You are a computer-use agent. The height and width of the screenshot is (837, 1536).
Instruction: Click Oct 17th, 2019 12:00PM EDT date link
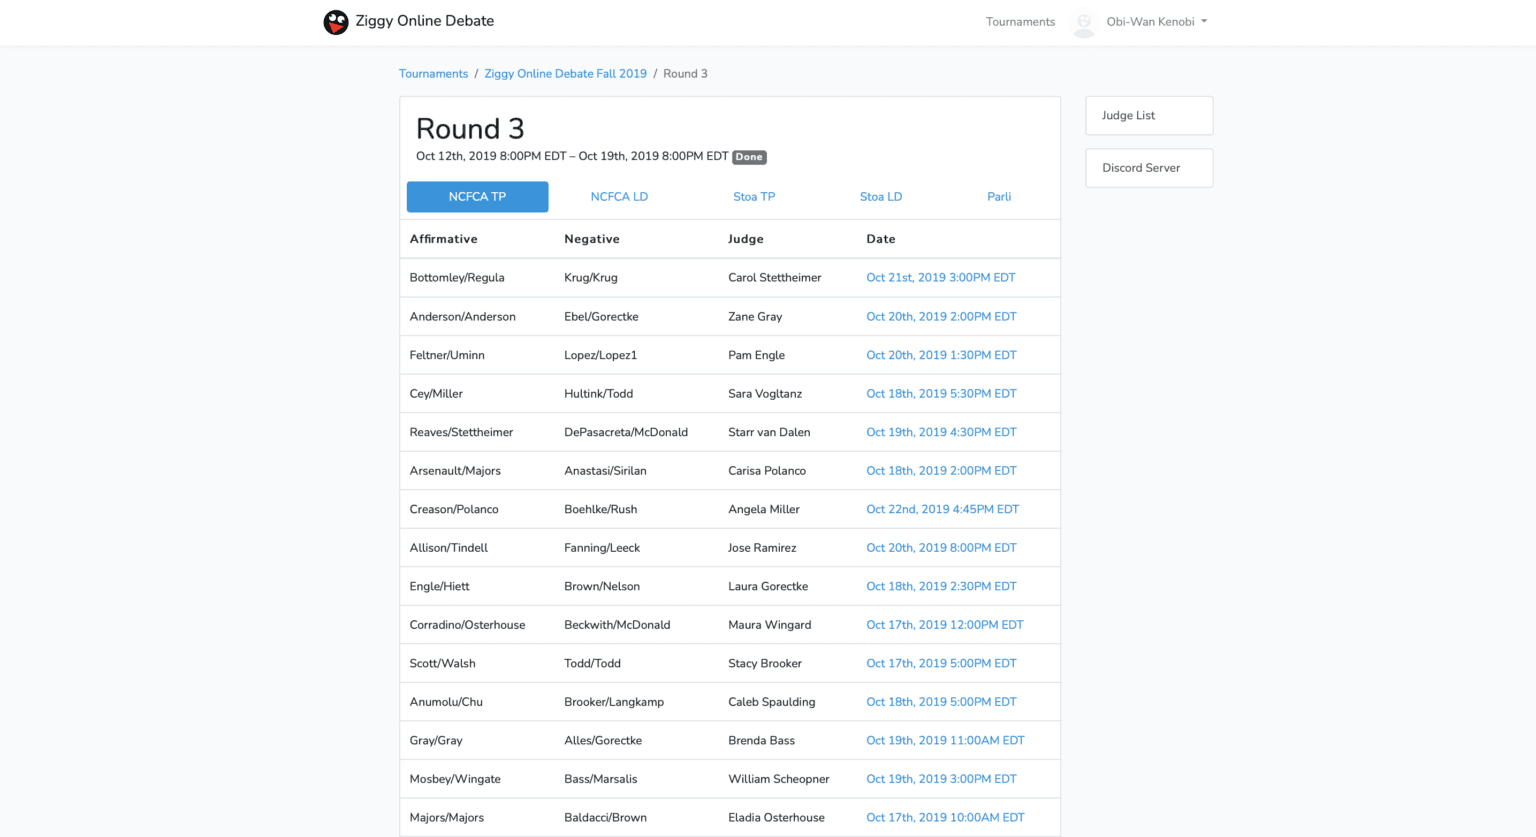point(944,625)
